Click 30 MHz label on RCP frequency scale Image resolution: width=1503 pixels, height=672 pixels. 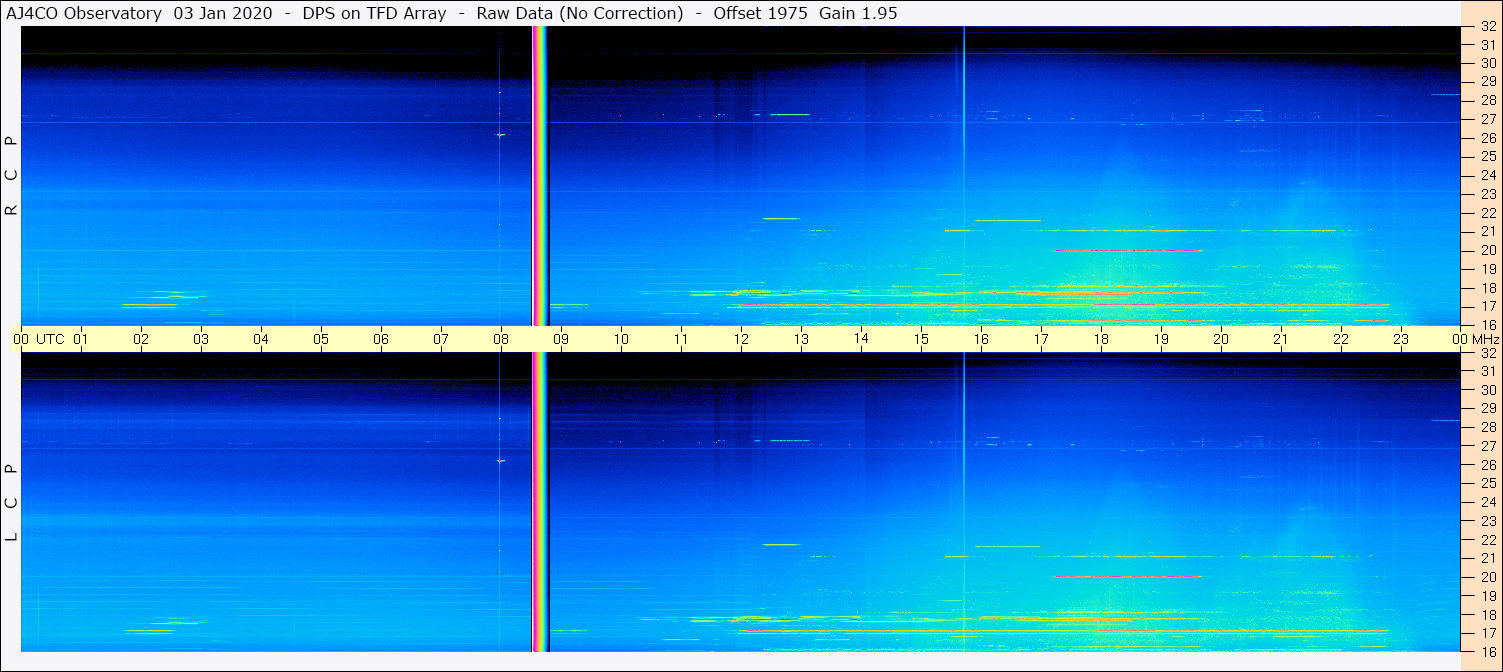pos(1488,62)
